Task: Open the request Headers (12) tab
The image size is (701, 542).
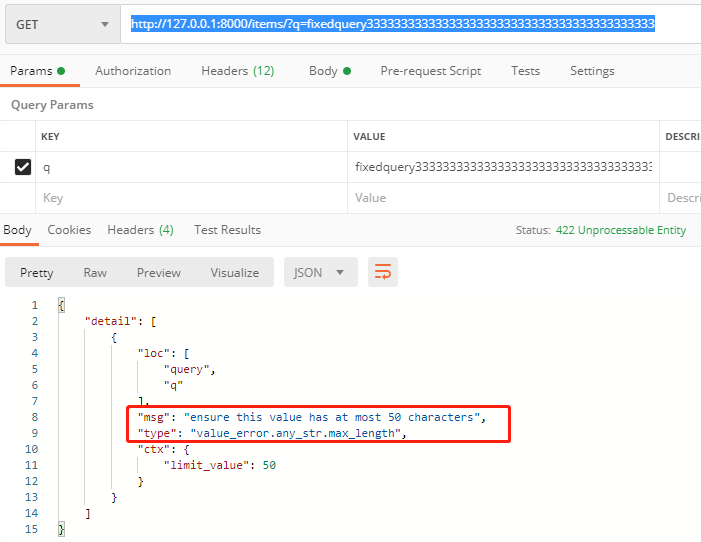Action: 237,71
